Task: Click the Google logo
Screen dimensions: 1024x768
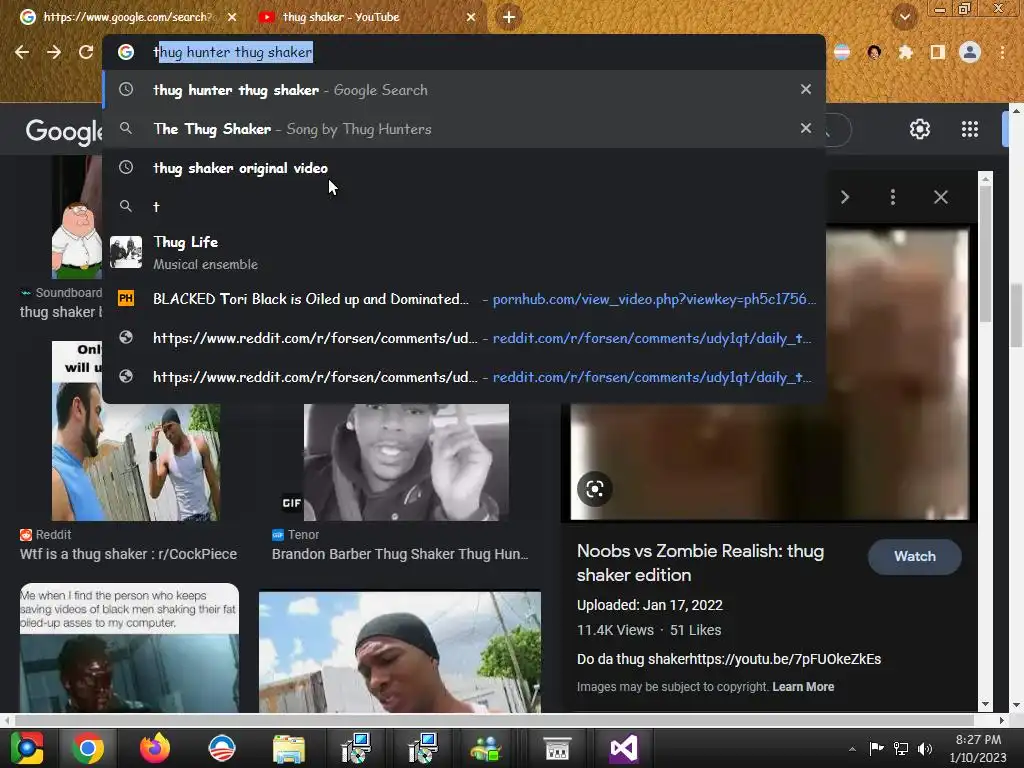Action: tap(63, 131)
